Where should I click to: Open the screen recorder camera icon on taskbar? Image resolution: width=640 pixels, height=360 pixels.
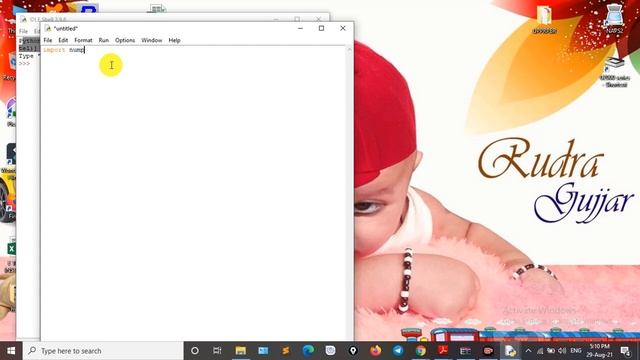click(488, 351)
